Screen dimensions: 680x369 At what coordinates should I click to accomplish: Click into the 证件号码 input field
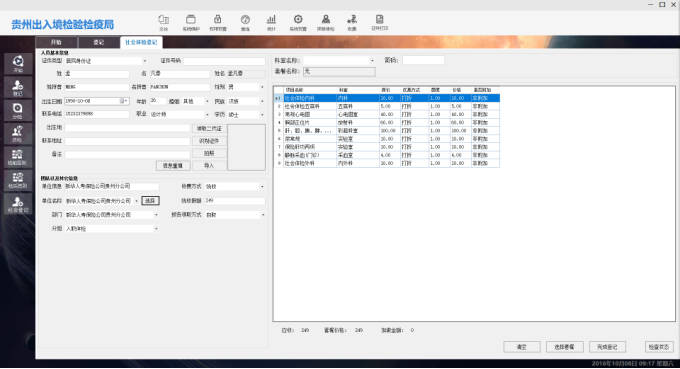click(x=224, y=61)
